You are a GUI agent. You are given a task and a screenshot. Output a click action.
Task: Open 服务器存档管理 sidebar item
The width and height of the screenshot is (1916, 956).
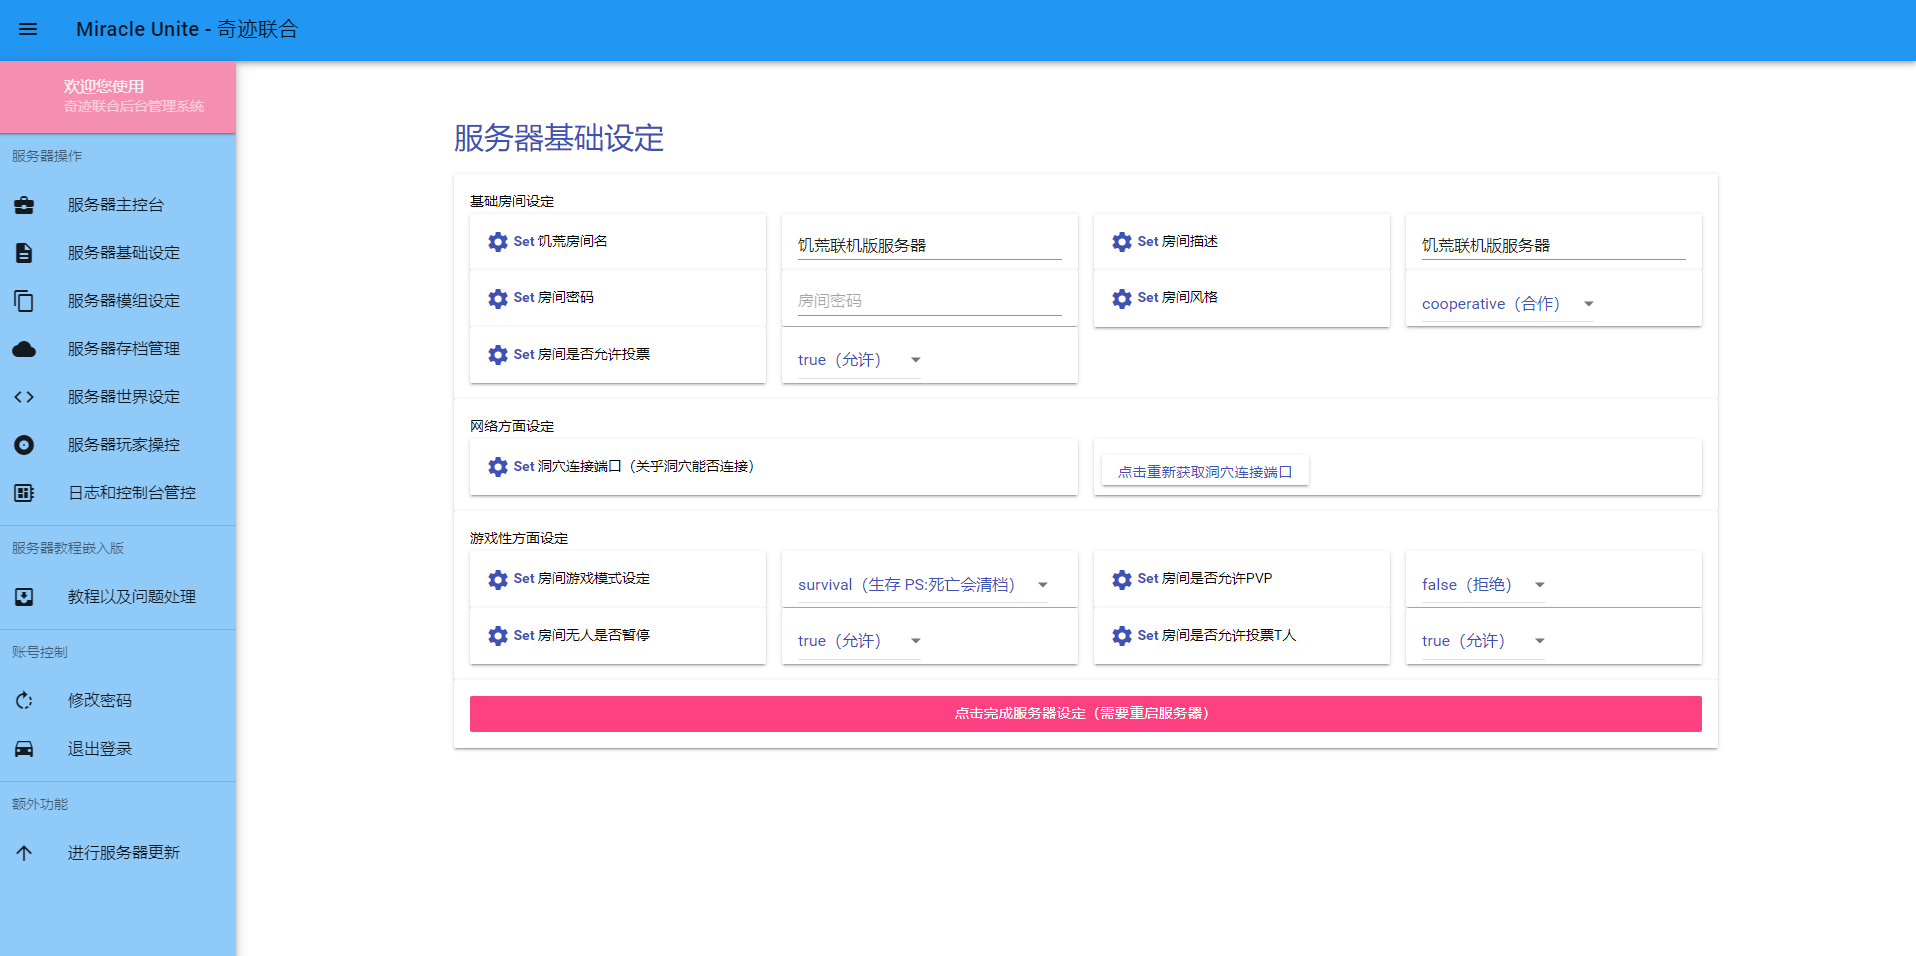[118, 349]
